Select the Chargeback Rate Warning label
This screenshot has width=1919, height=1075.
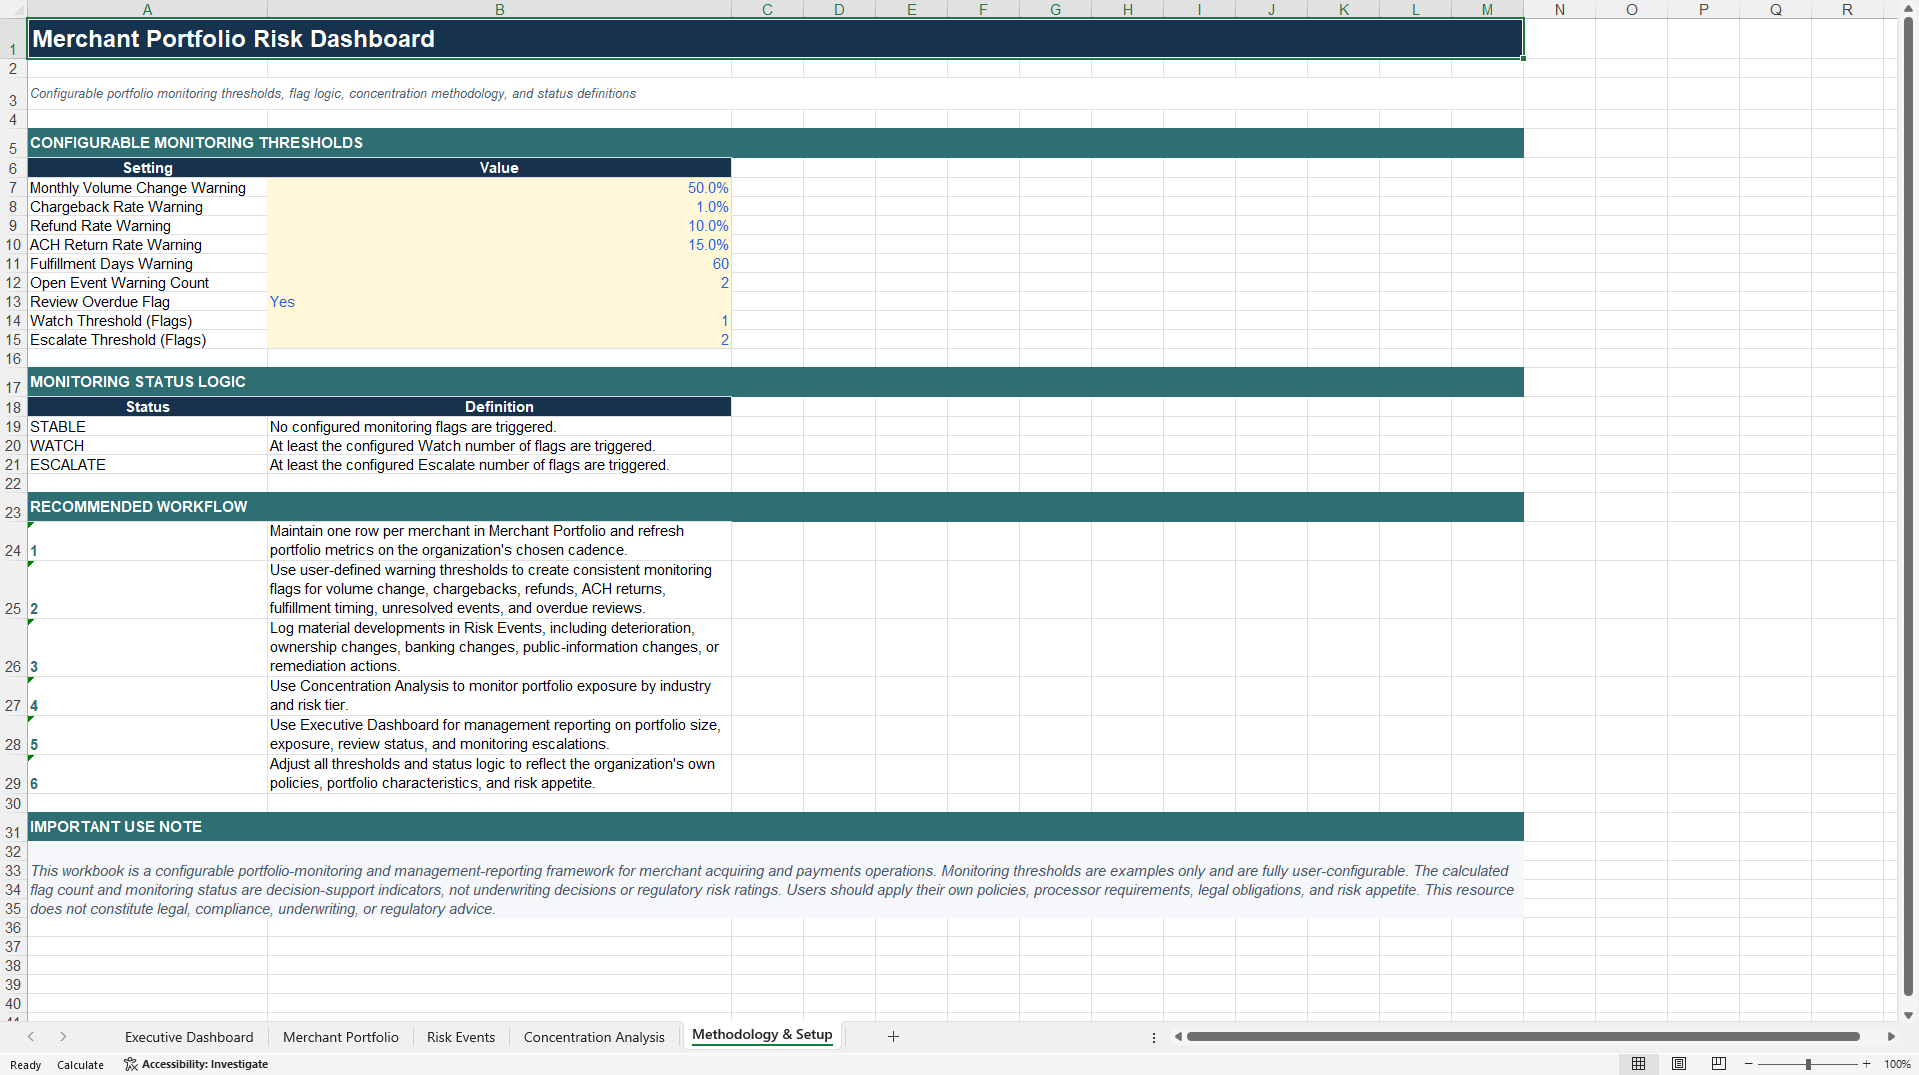(147, 207)
